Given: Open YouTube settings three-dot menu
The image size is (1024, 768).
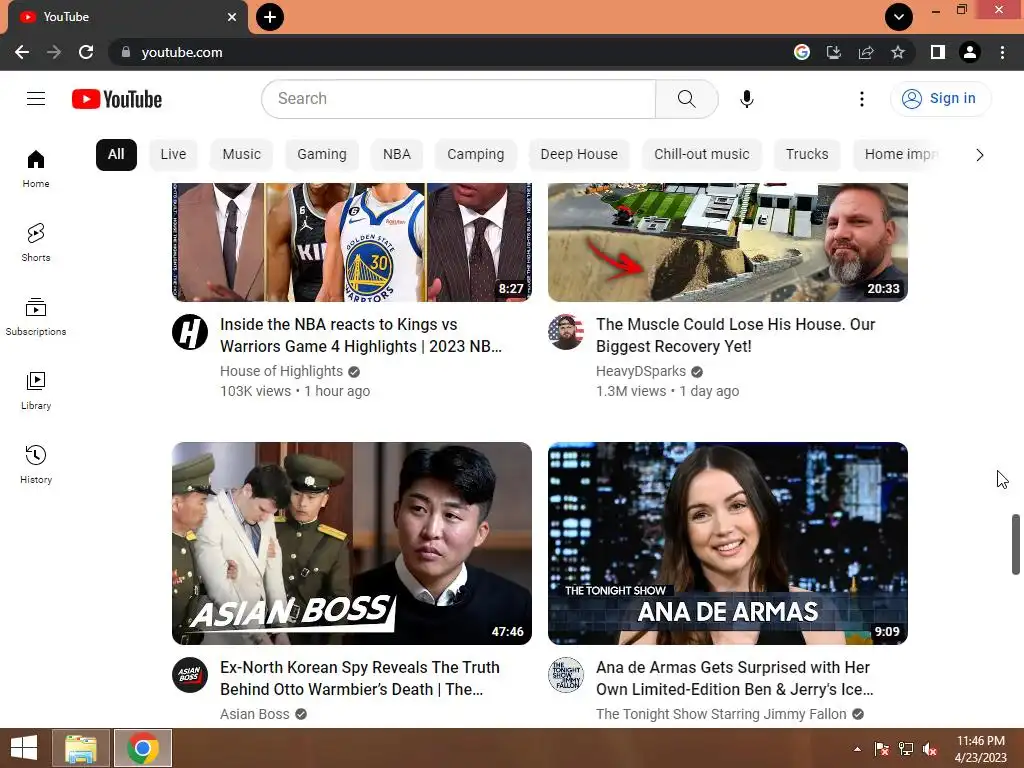Looking at the screenshot, I should click(862, 99).
